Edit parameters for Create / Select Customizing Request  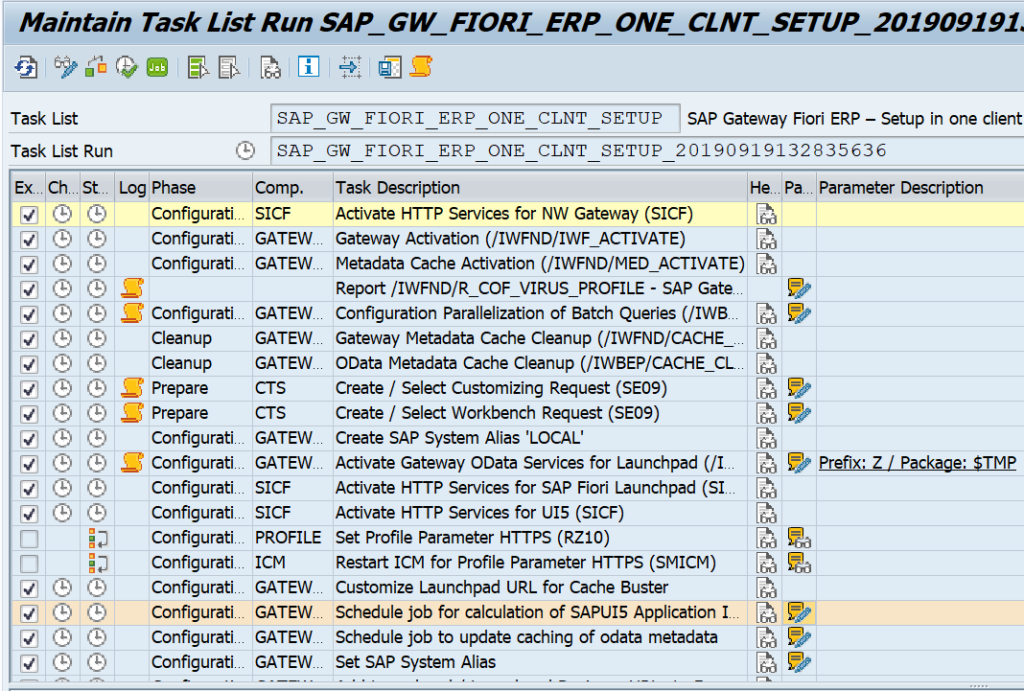(x=795, y=388)
